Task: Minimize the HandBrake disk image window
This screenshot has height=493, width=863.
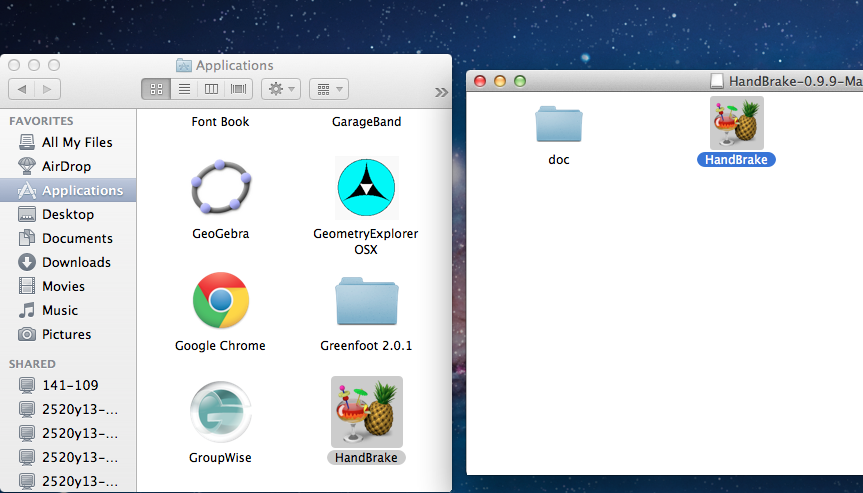Action: point(500,81)
